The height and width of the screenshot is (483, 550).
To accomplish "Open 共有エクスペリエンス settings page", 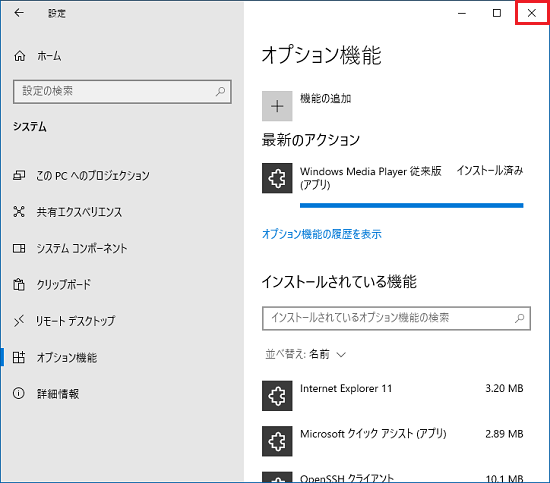I will [x=79, y=212].
